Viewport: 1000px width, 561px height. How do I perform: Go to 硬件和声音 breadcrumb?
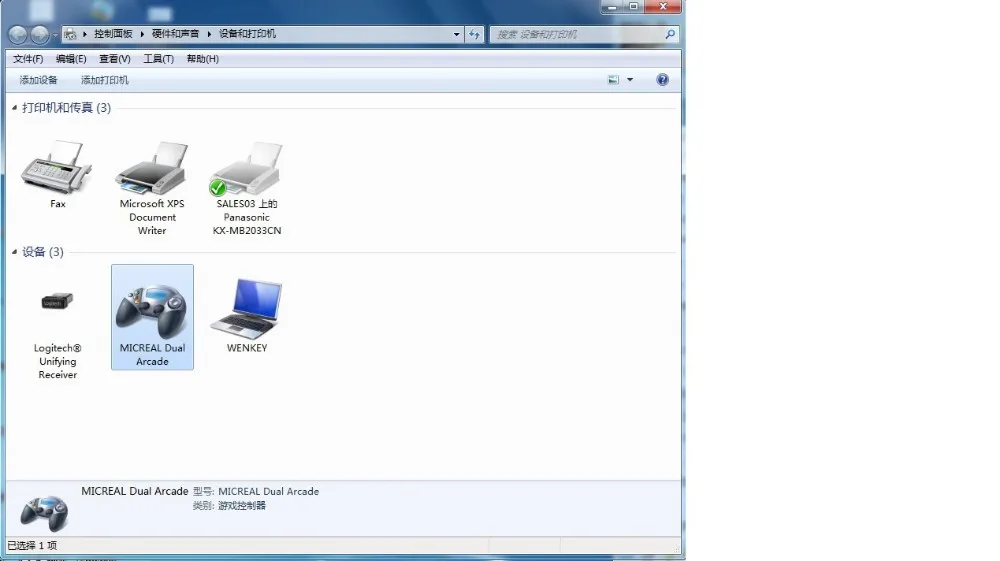175,34
